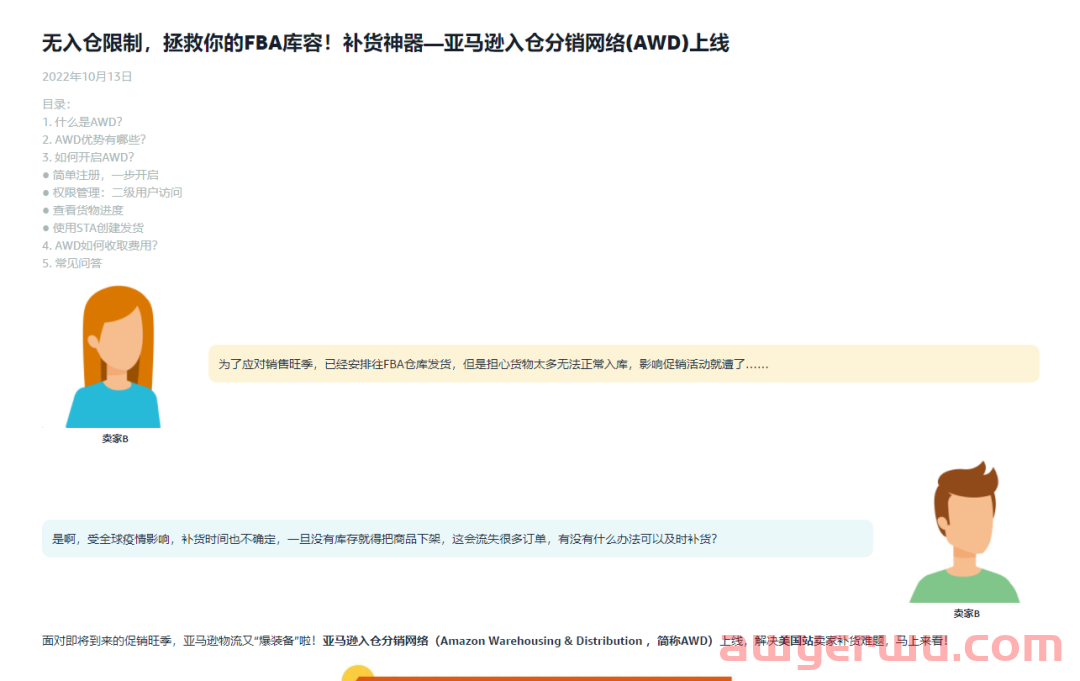Click the article title about AWD launch
This screenshot has width=1080, height=681.
386,43
